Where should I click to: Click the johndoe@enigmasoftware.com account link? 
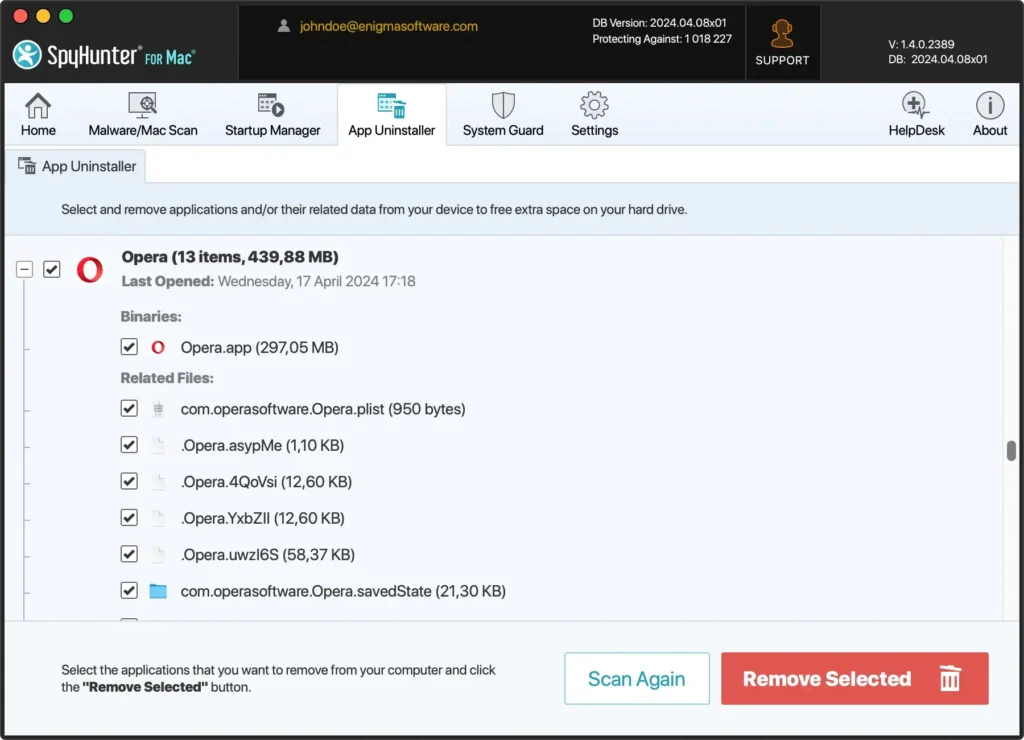click(x=389, y=26)
